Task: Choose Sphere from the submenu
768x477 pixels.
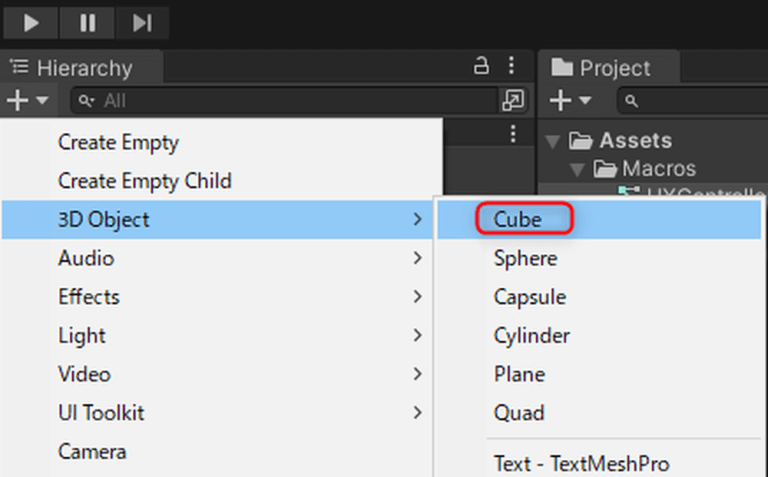Action: (x=525, y=258)
